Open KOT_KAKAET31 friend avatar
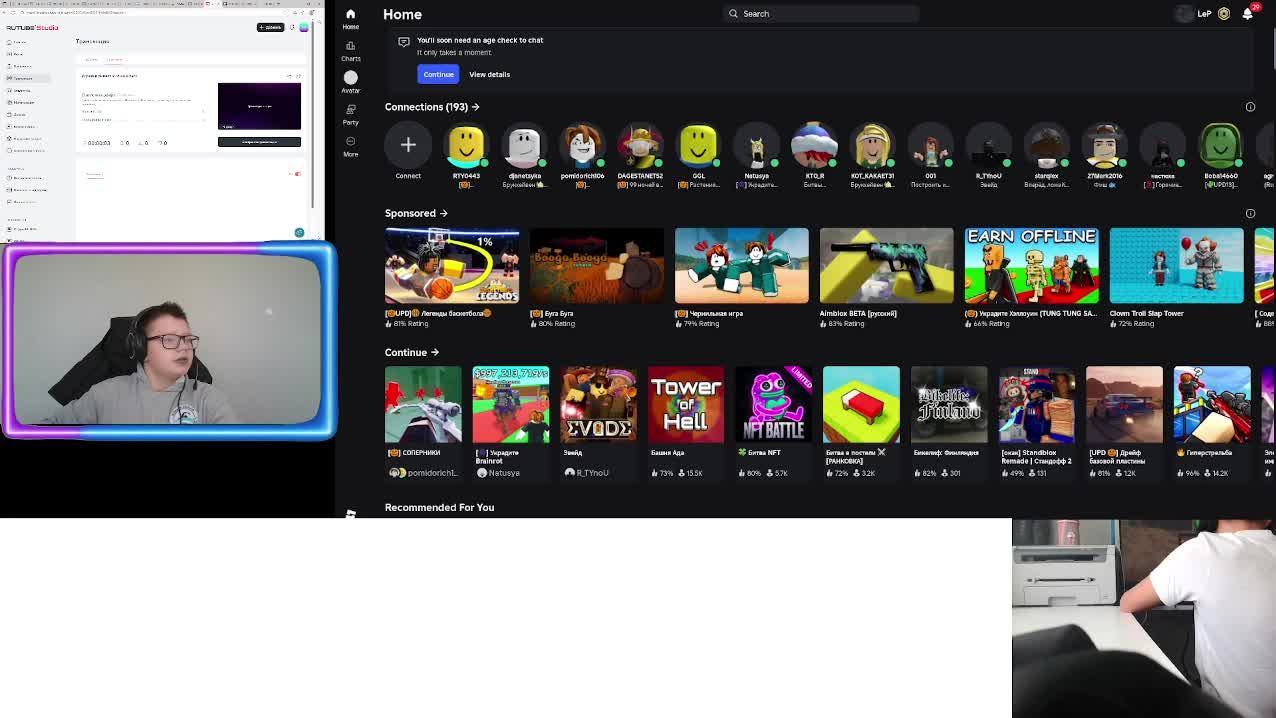Image resolution: width=1276 pixels, height=718 pixels. coord(872,145)
